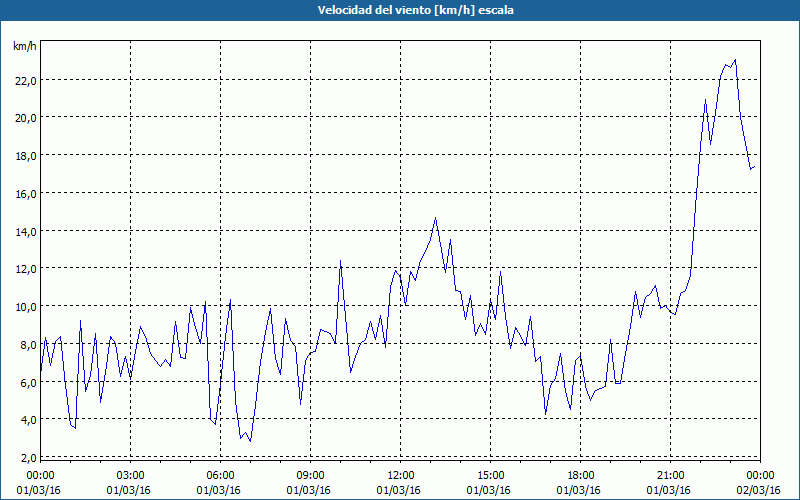This screenshot has width=800, height=500.
Task: Click the 'km/h' axis unit label
Action: click(25, 46)
